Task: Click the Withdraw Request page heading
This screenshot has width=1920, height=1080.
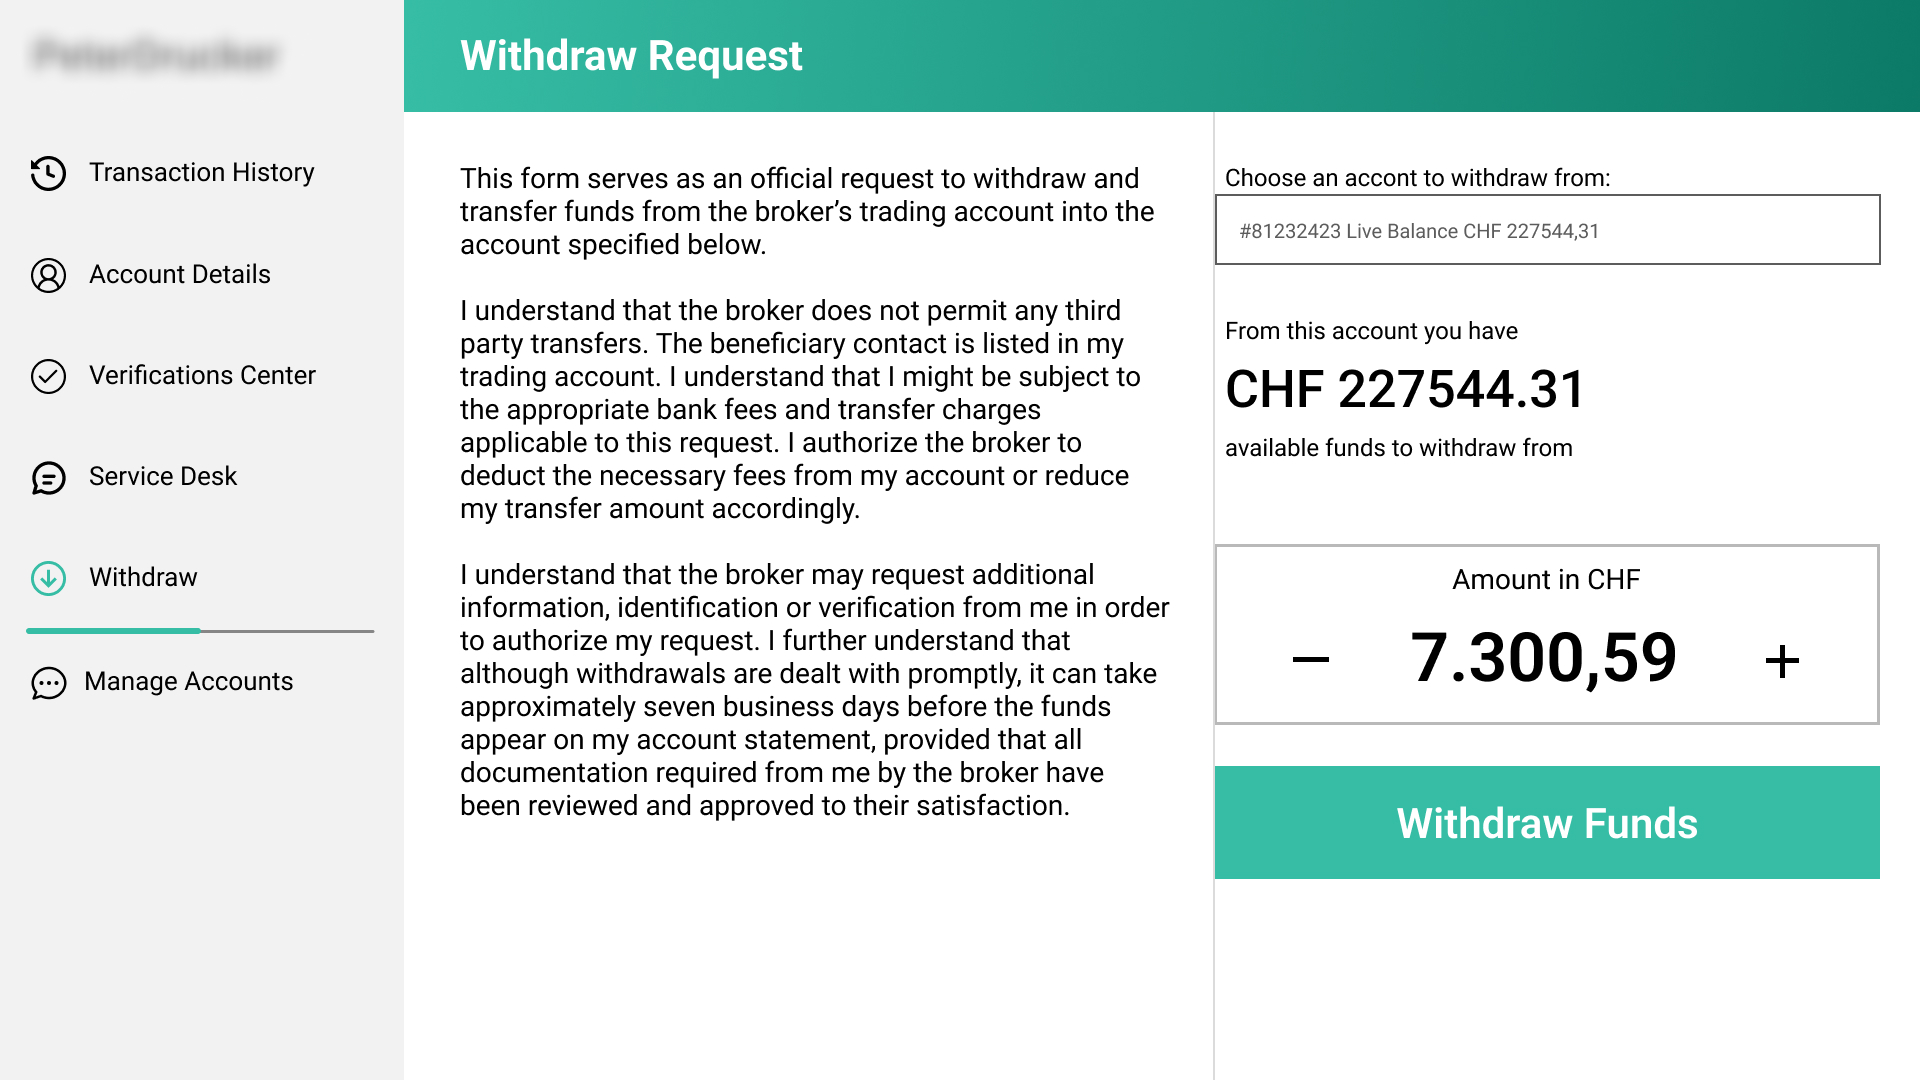Action: (631, 56)
